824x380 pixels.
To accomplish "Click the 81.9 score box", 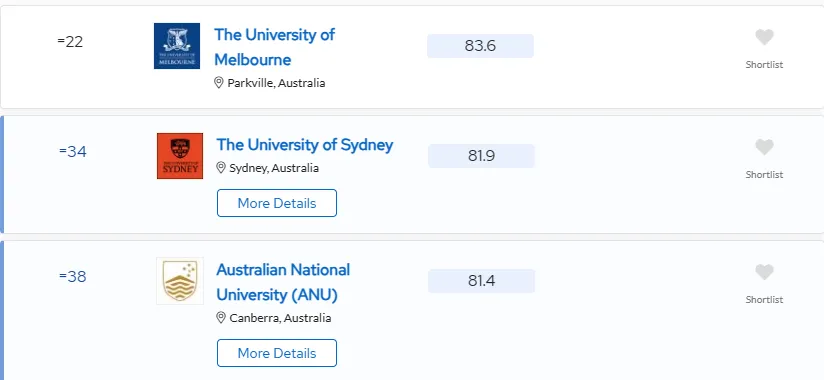I will 481,156.
